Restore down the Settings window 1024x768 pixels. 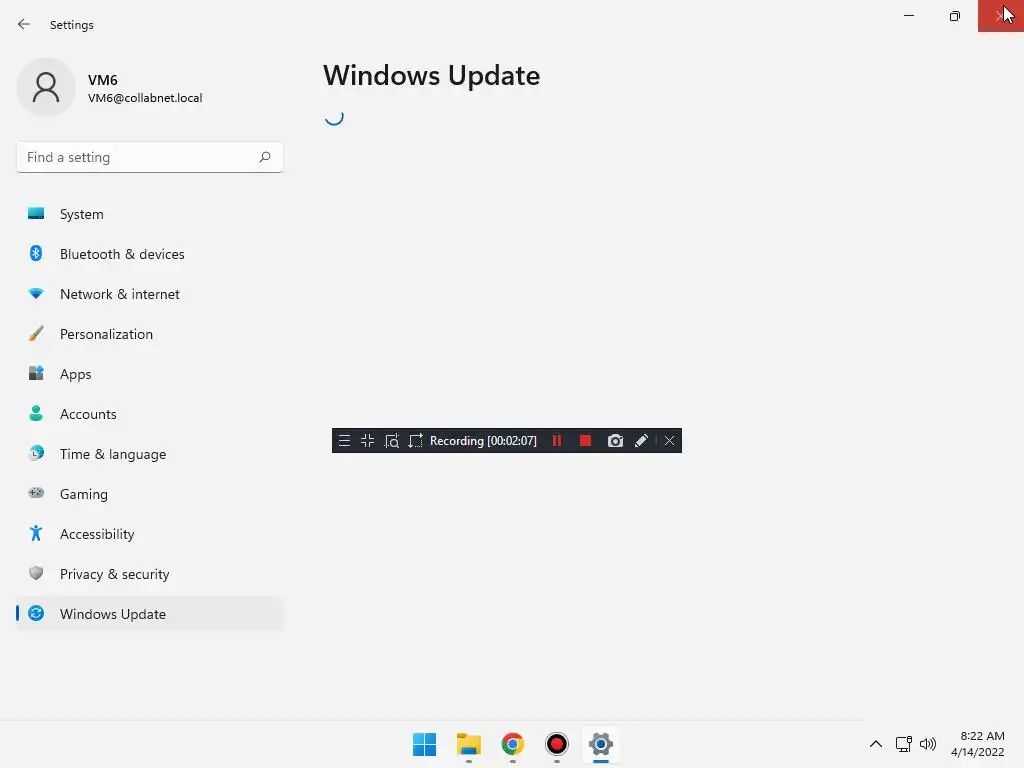[955, 16]
